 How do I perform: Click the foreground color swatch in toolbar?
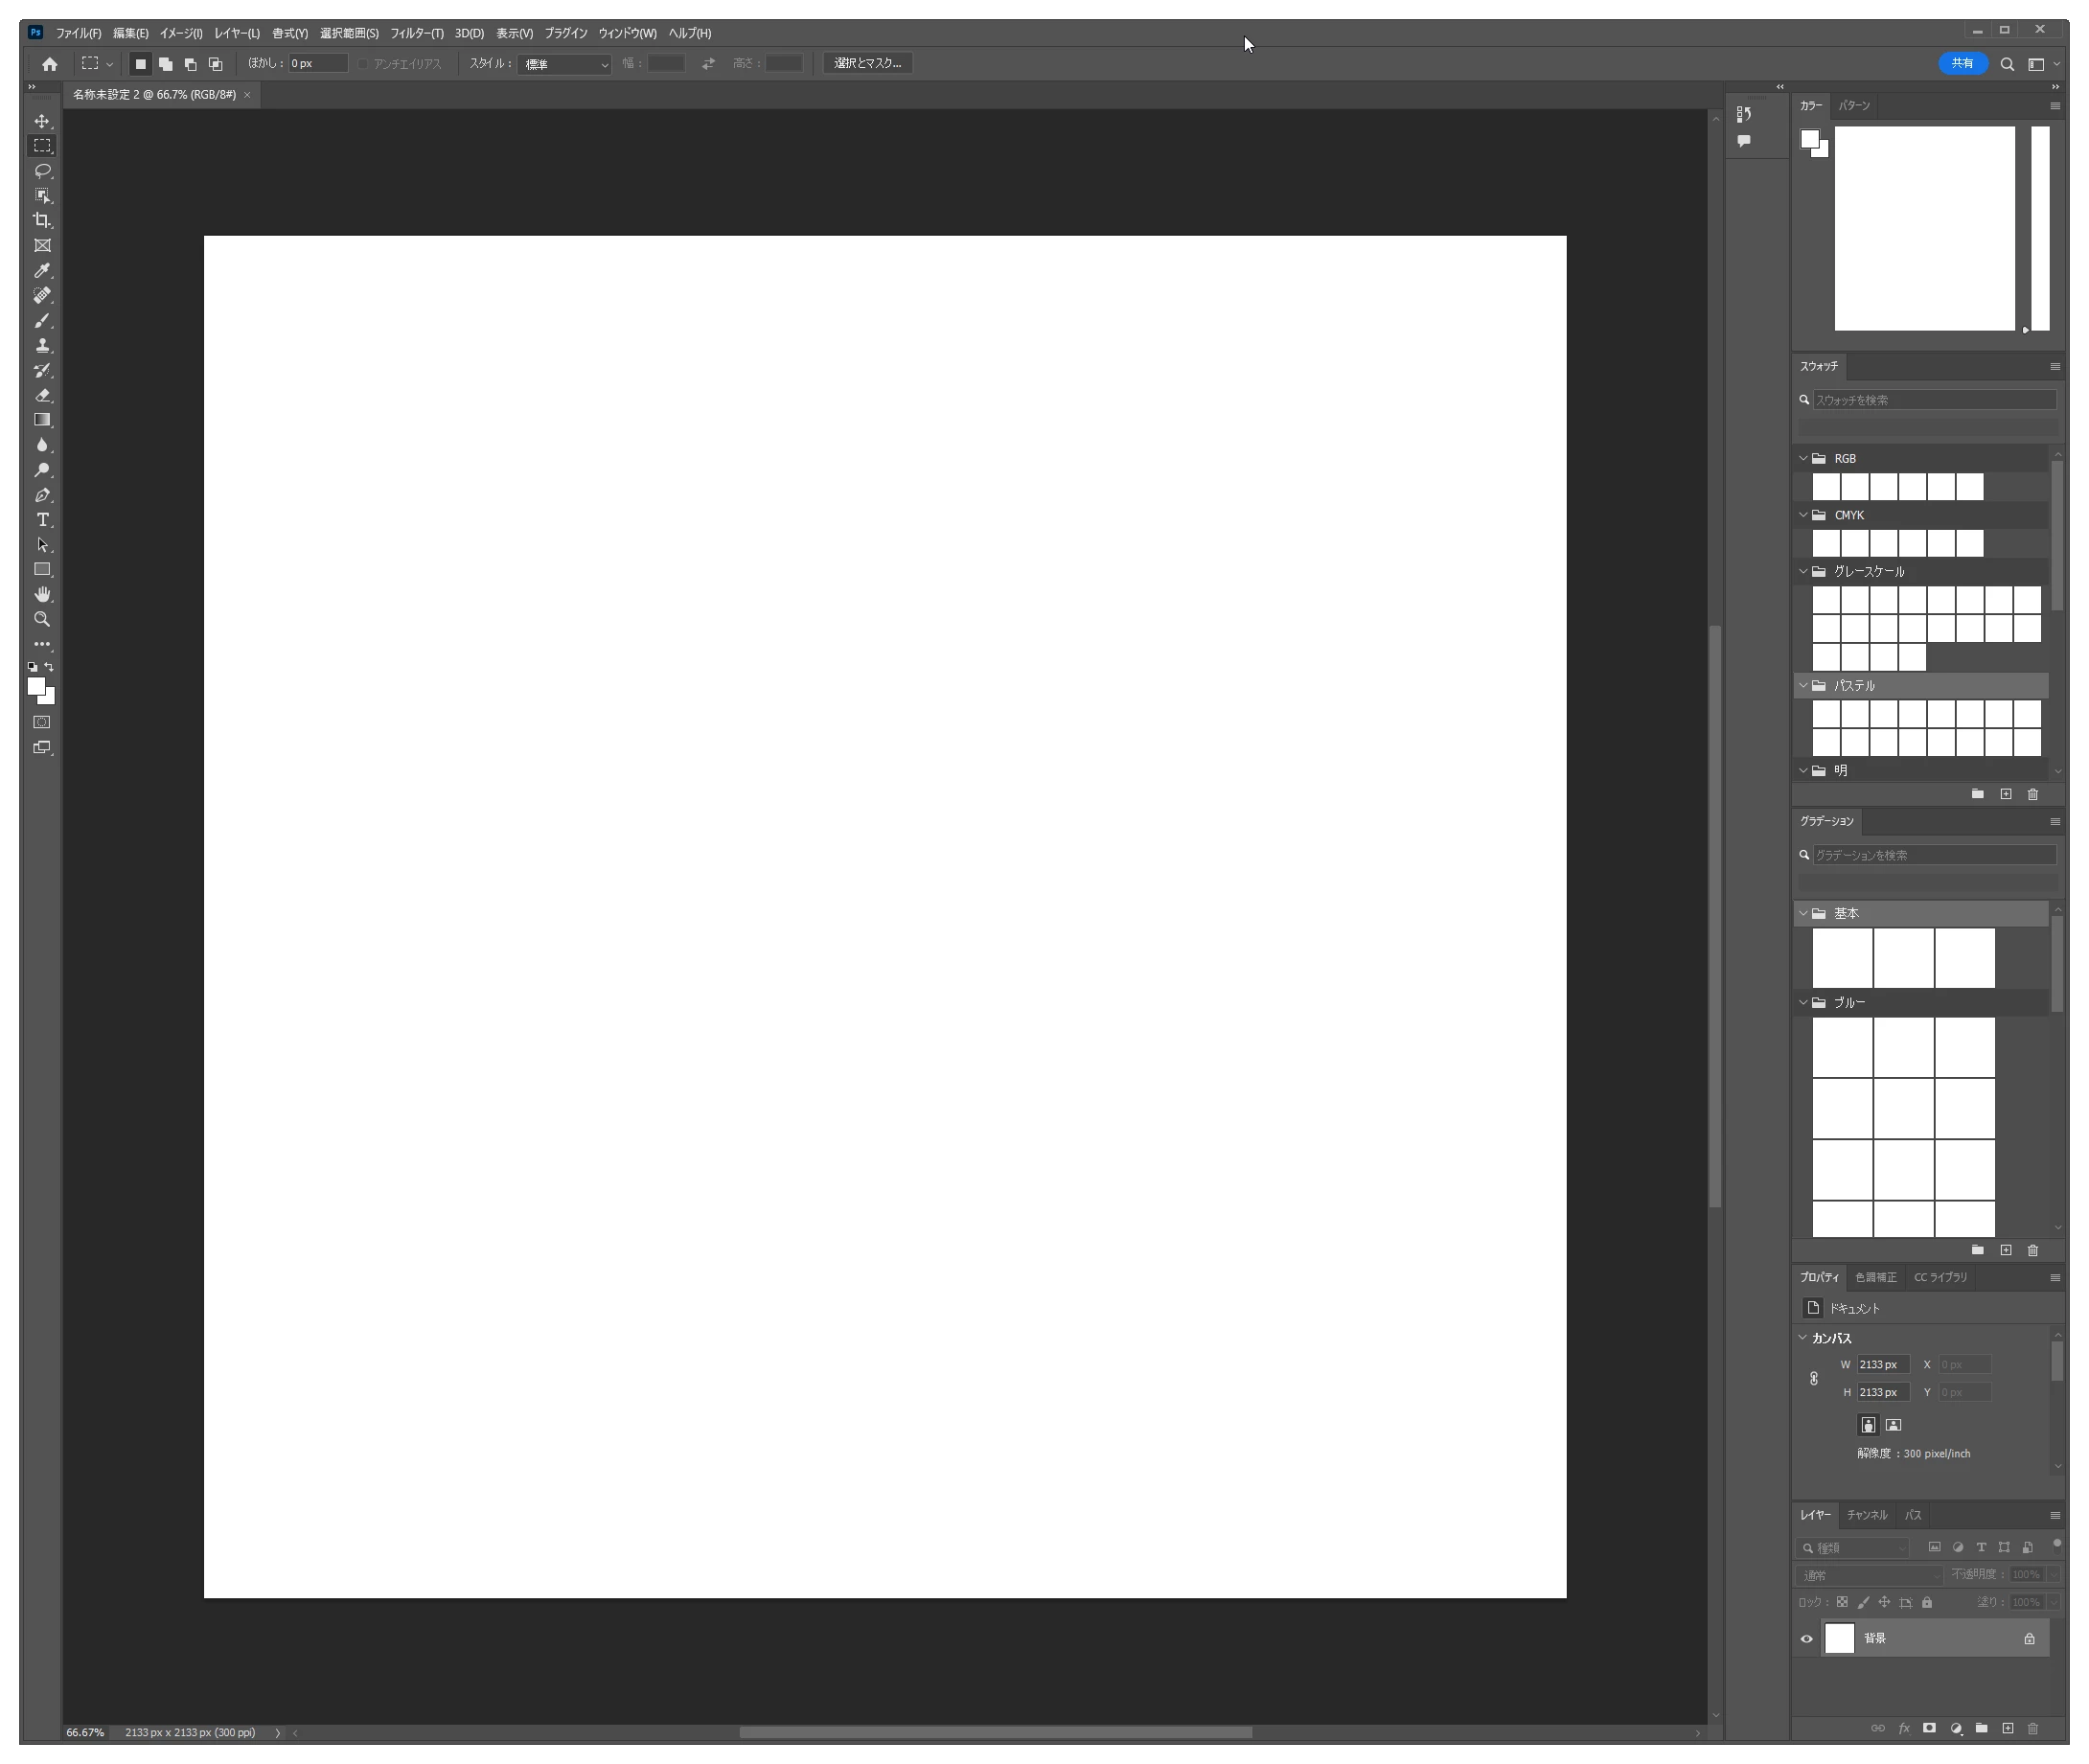[36, 686]
